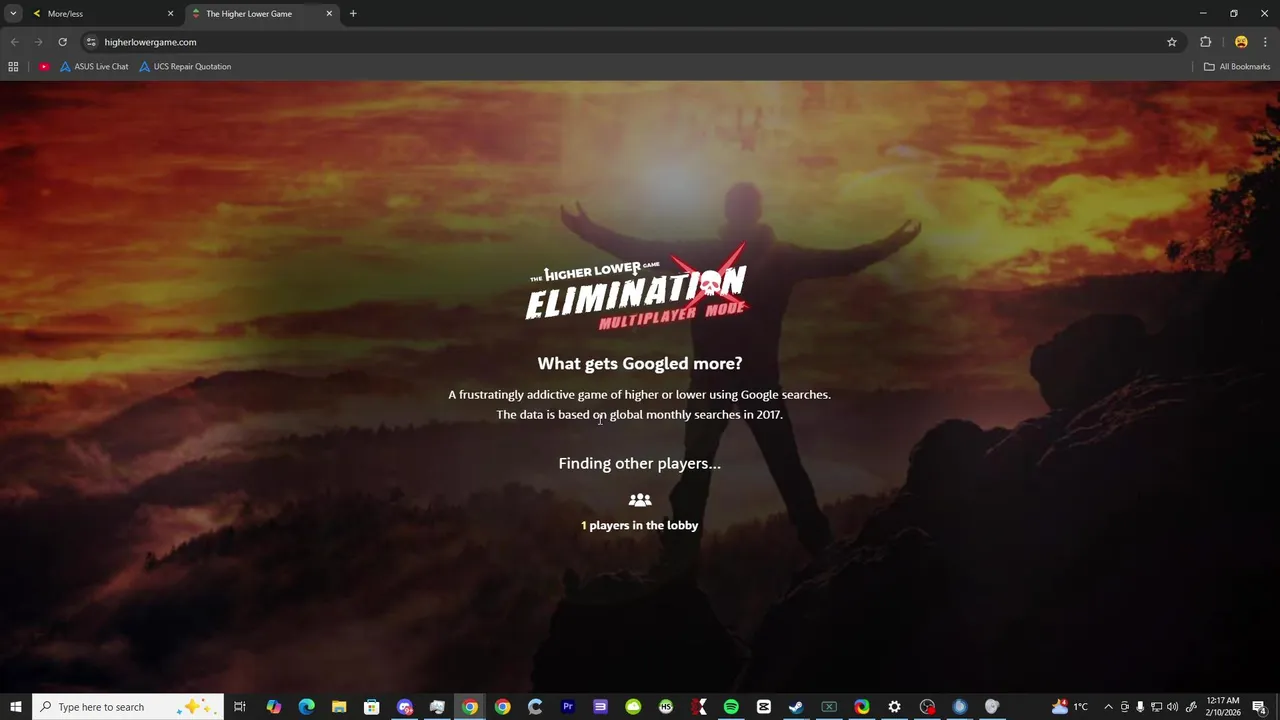Open Settings gear on the taskbar
The width and height of the screenshot is (1280, 720).
click(x=894, y=707)
